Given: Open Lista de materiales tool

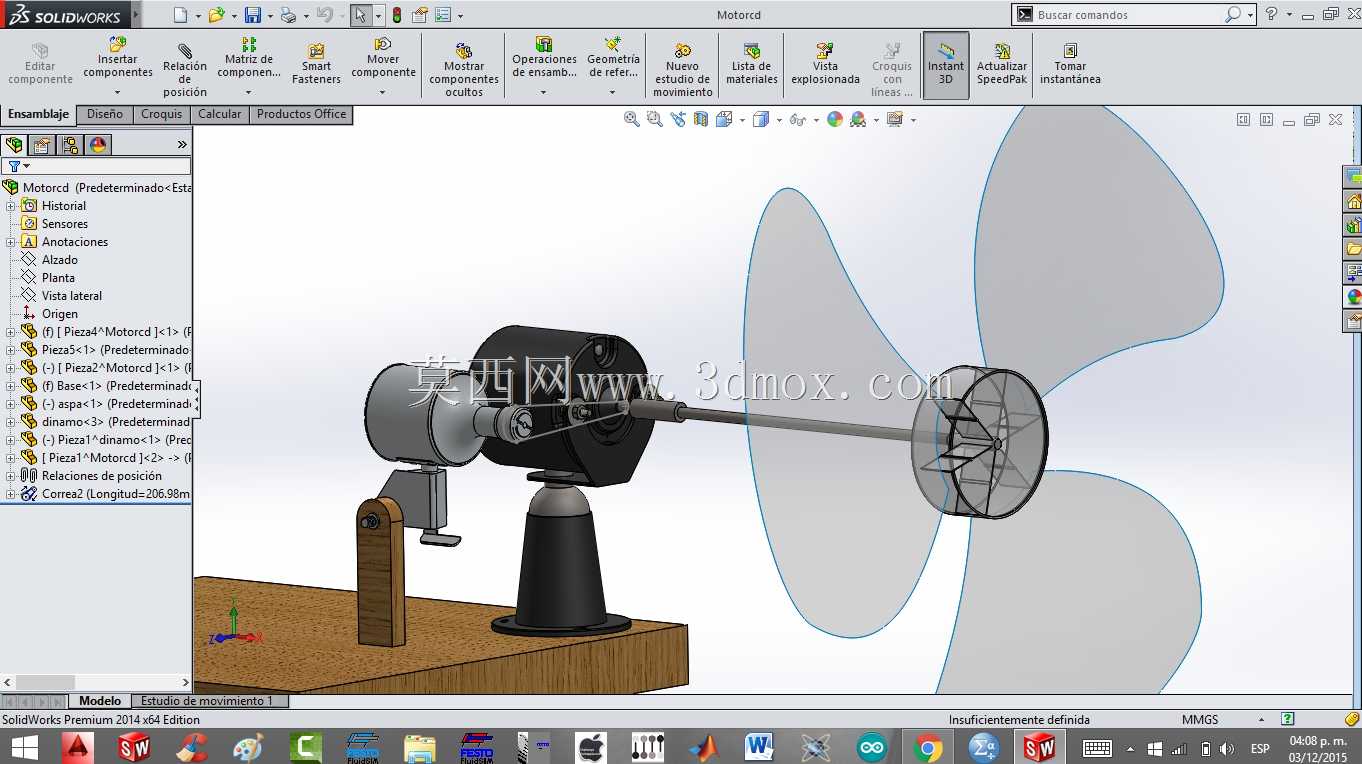Looking at the screenshot, I should [751, 64].
